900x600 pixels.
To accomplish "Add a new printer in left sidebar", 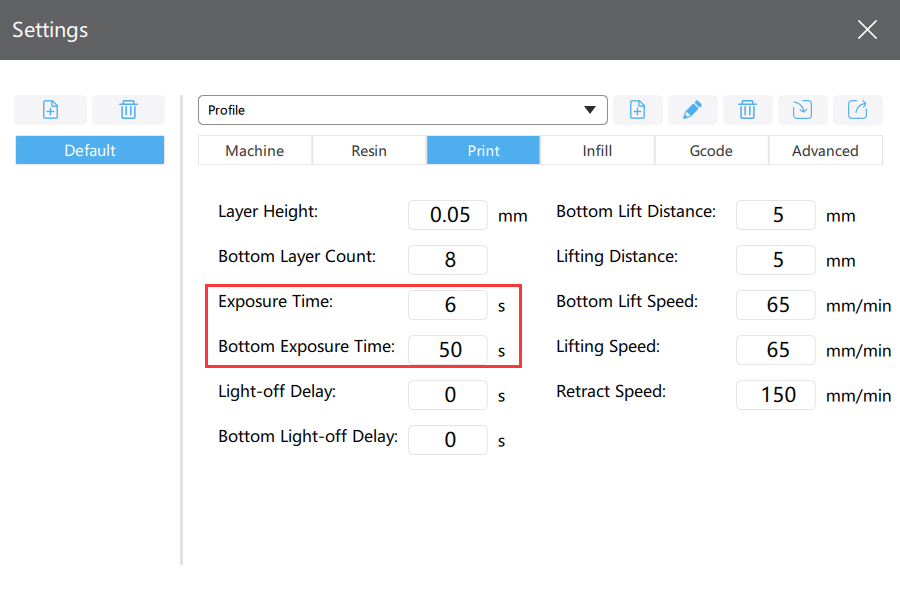I will pos(51,110).
